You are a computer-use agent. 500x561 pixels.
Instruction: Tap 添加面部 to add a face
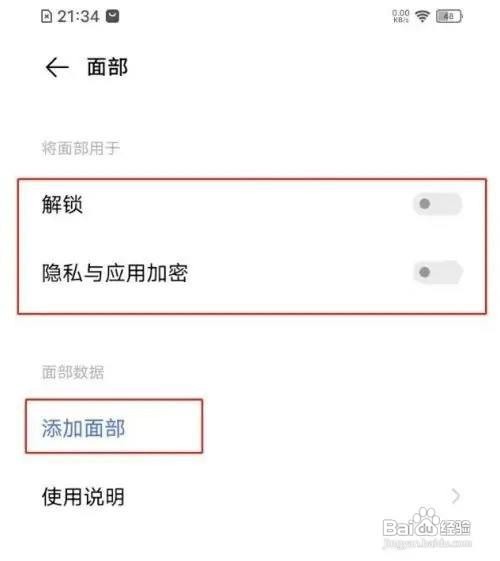click(83, 428)
